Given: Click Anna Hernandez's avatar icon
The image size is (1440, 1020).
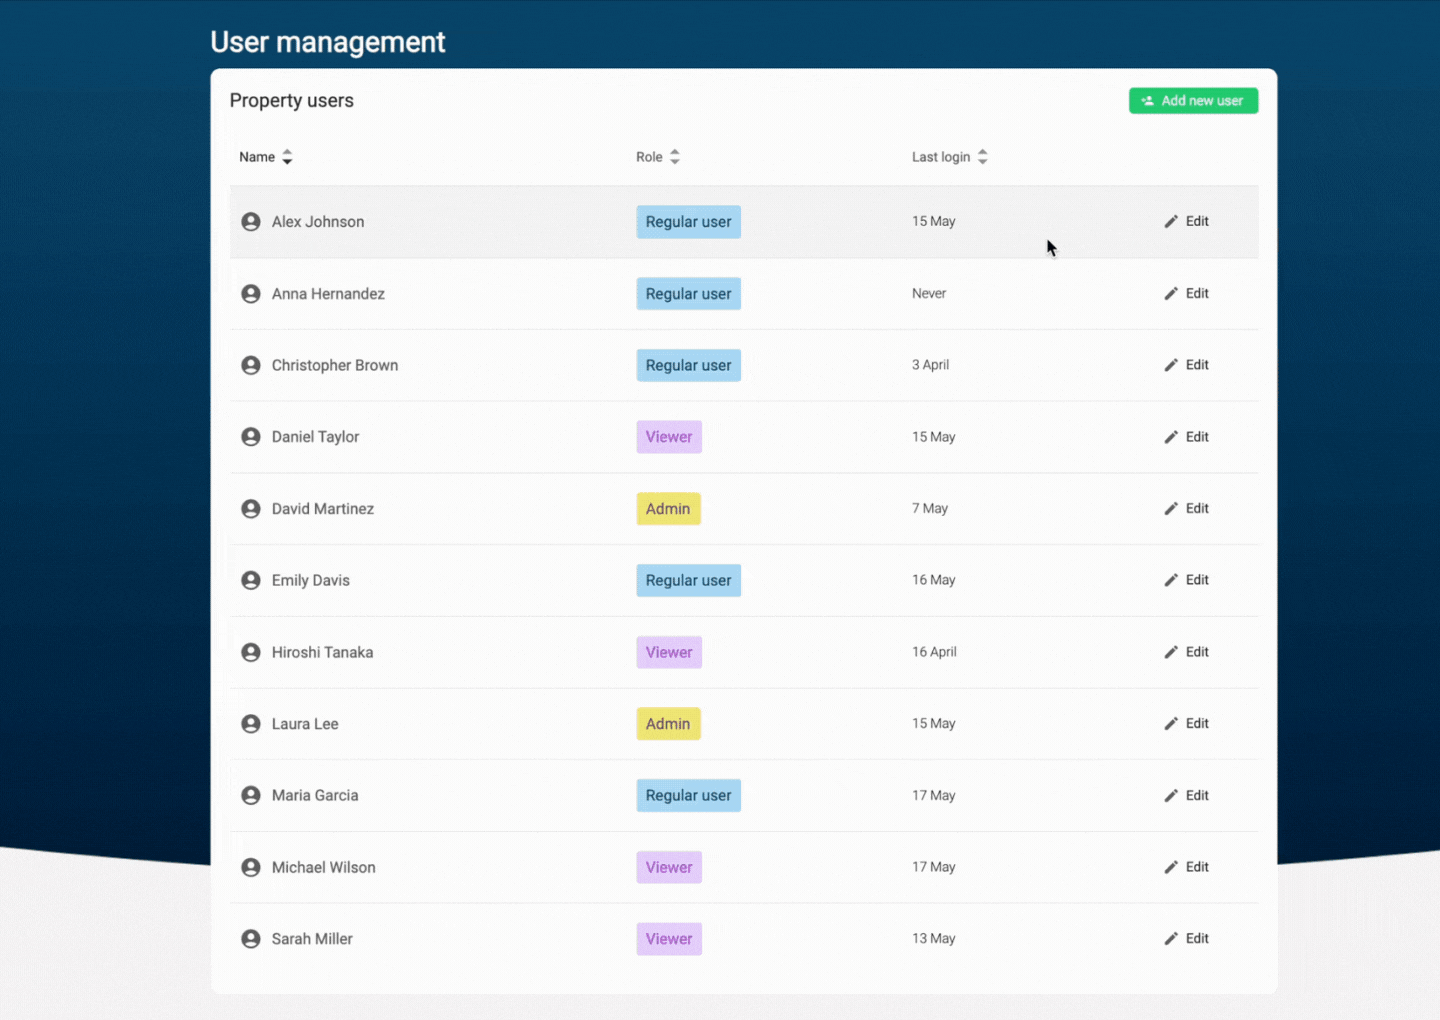Looking at the screenshot, I should click(251, 294).
